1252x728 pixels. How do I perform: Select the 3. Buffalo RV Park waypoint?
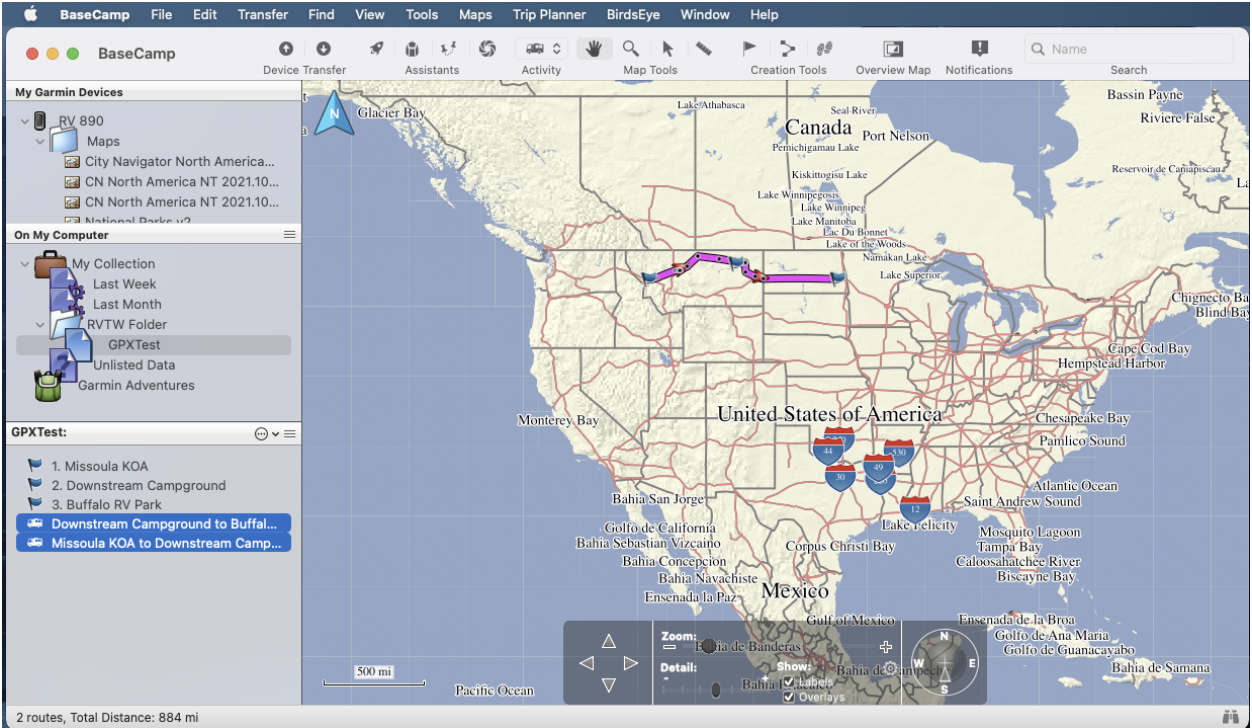(x=107, y=504)
